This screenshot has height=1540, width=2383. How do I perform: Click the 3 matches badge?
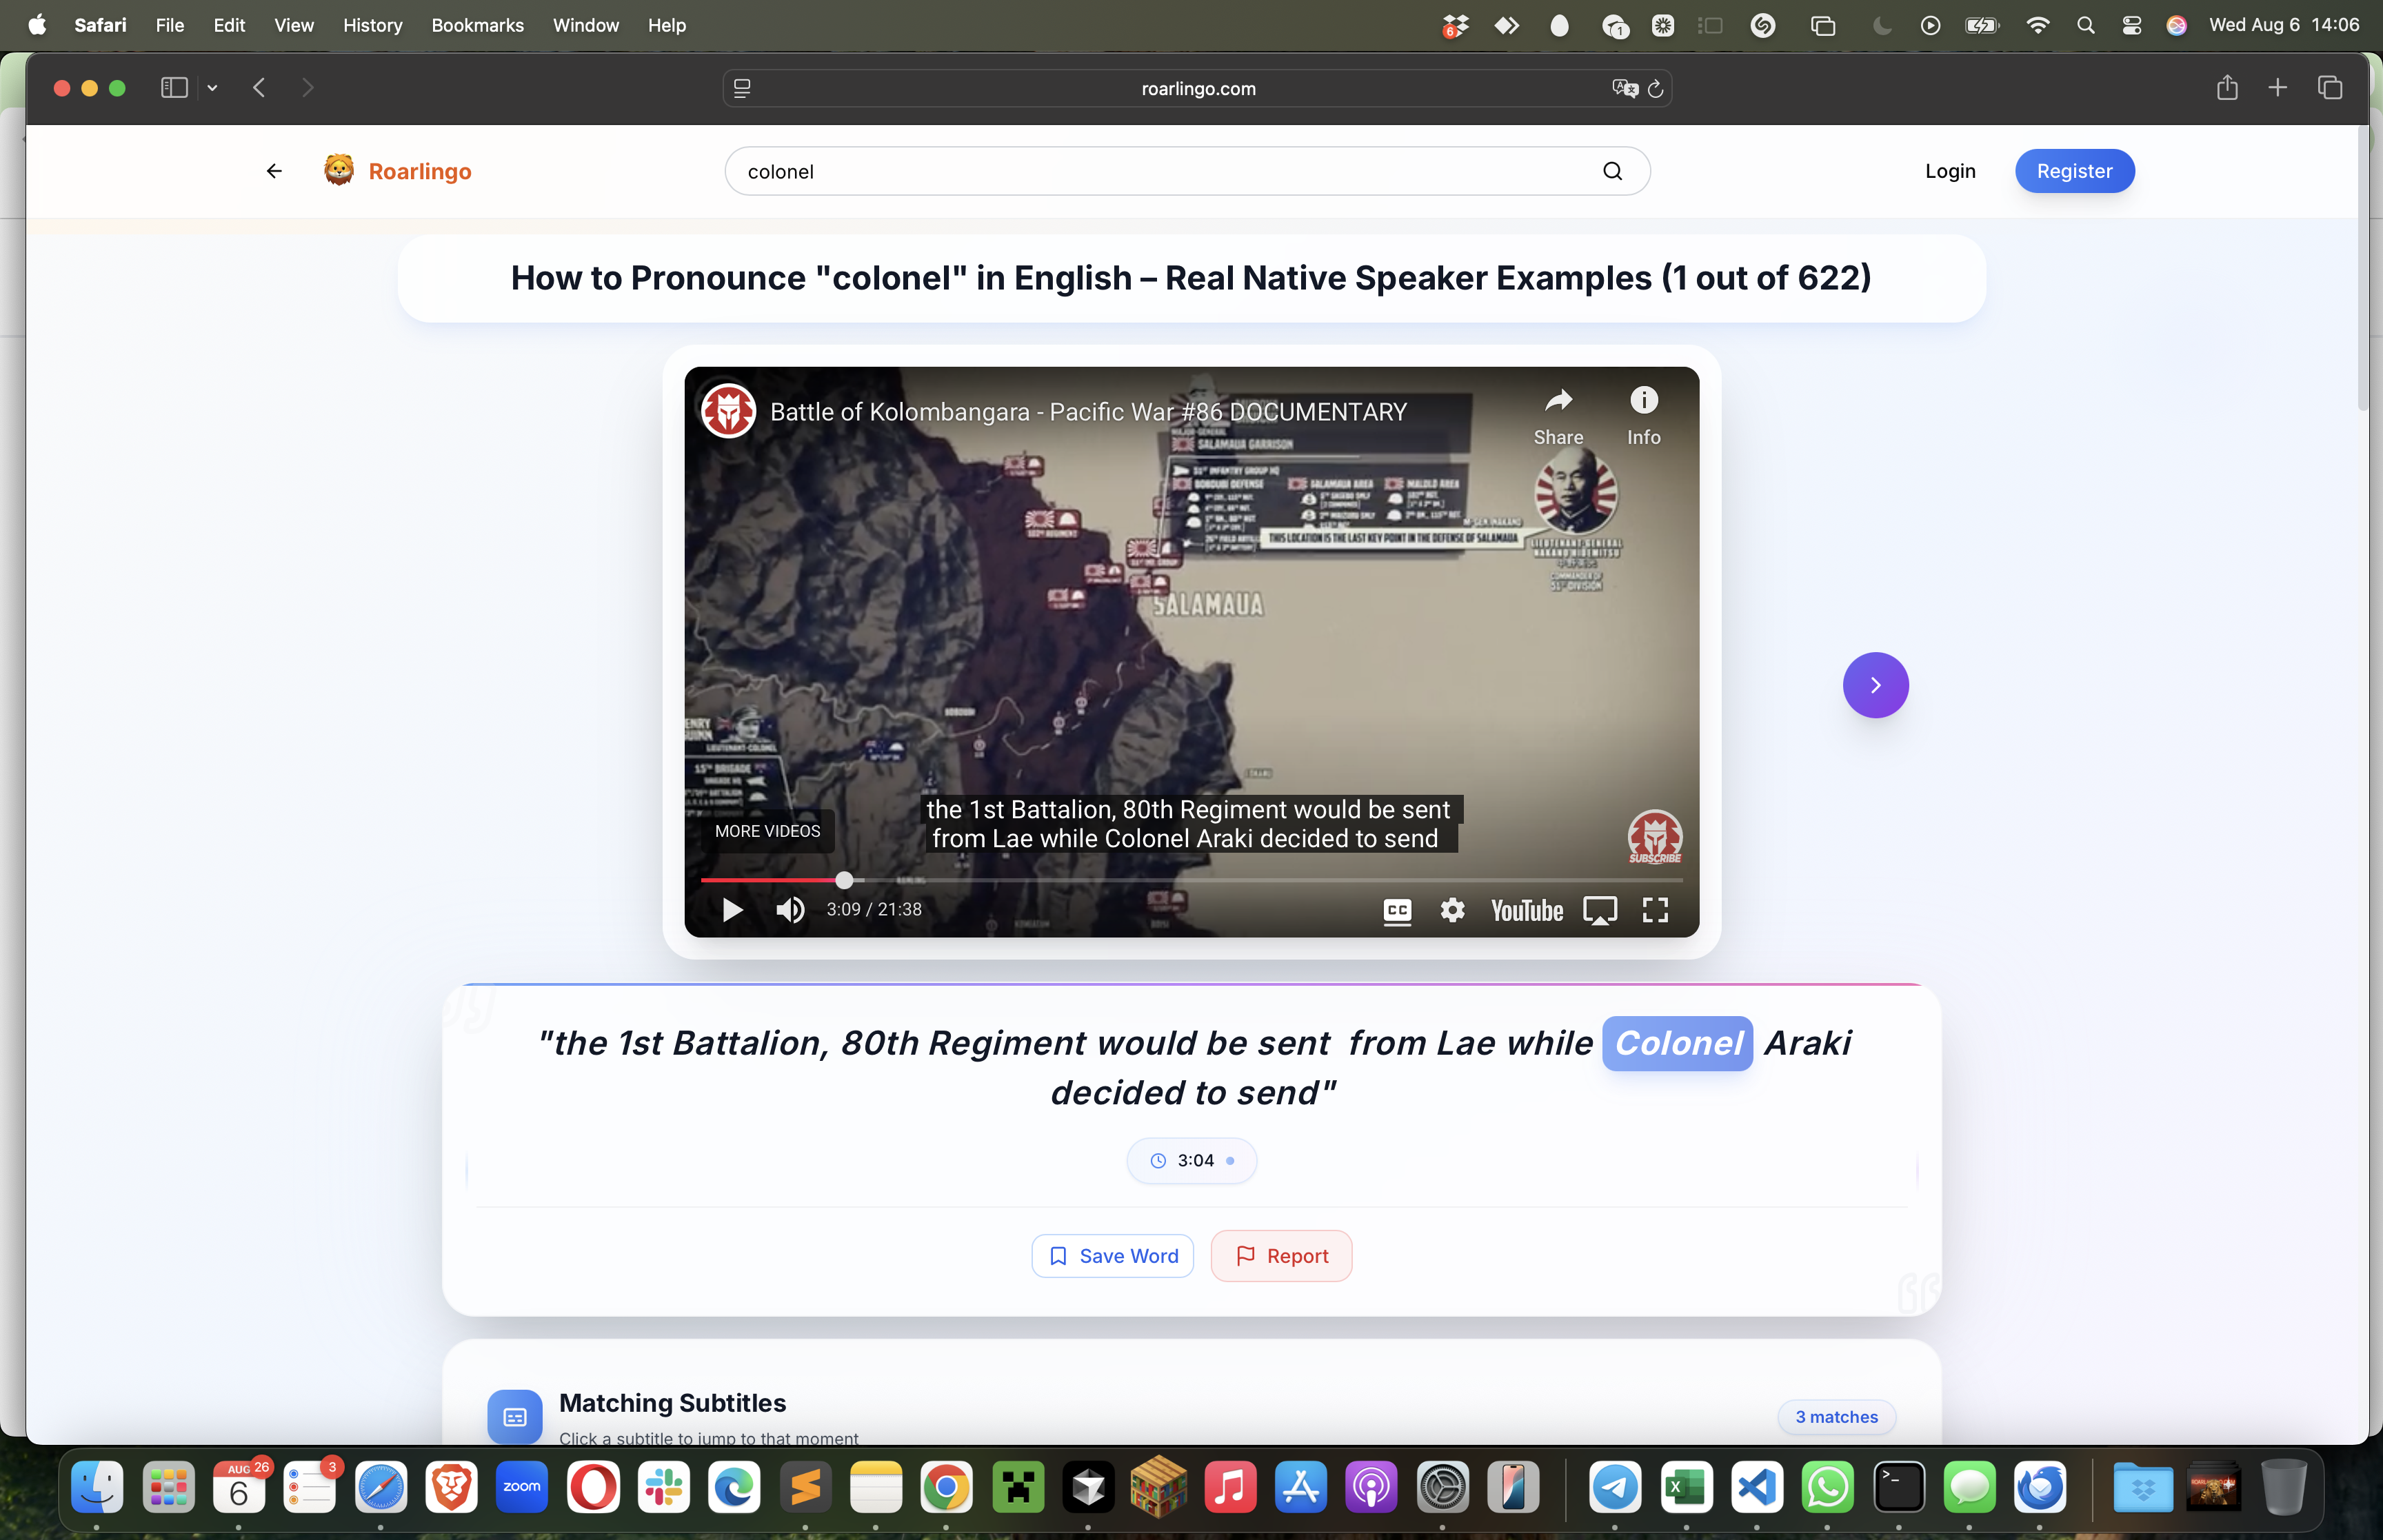[x=1836, y=1417]
